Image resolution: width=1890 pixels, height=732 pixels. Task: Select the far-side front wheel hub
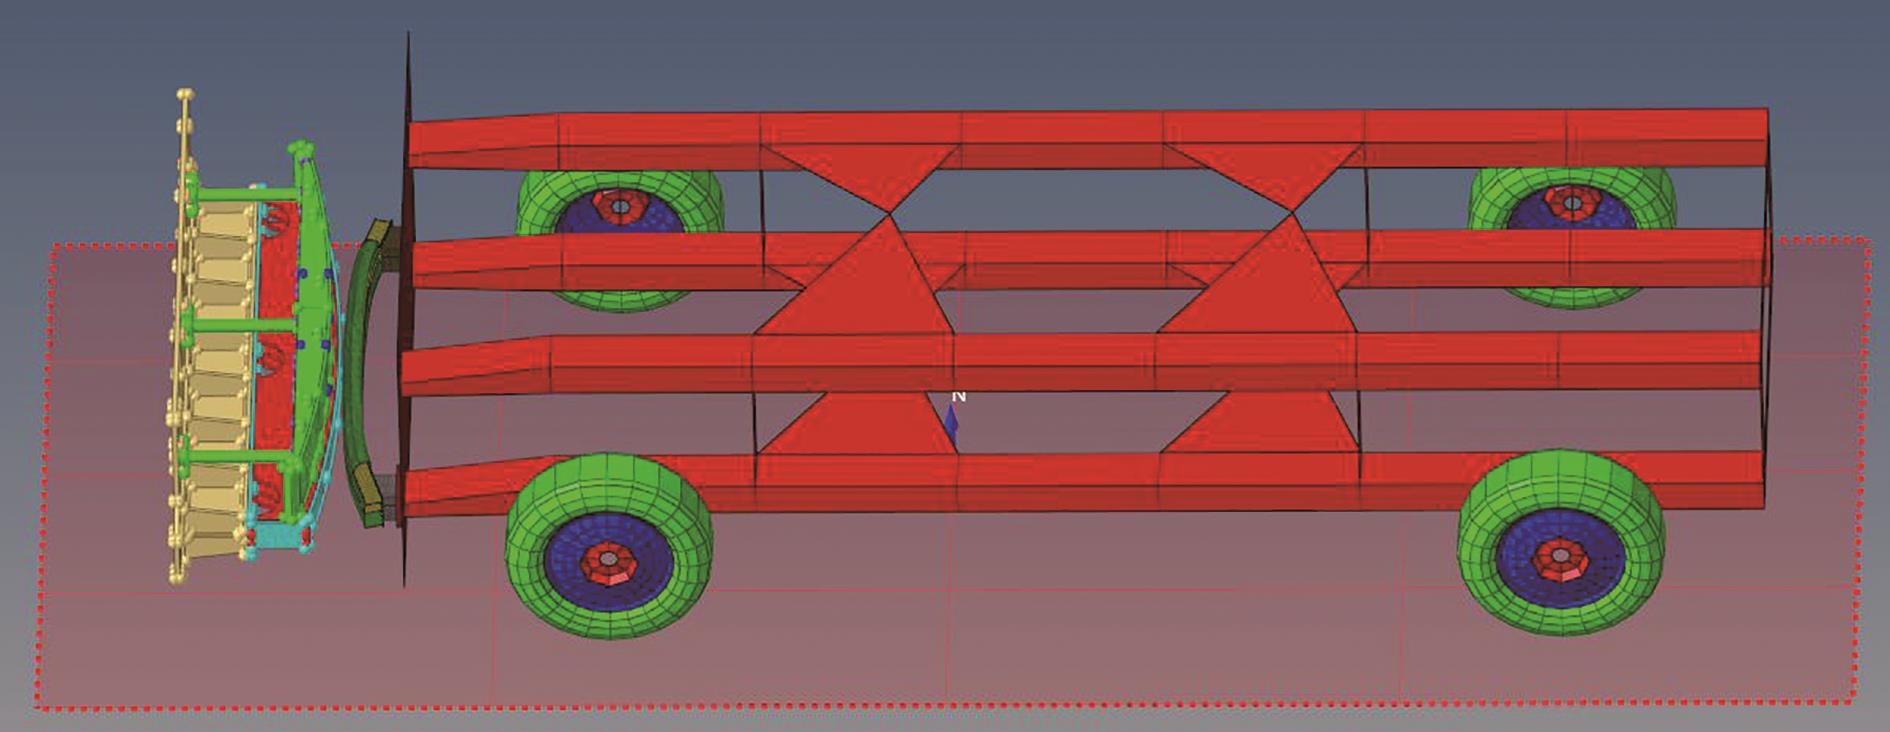click(x=619, y=206)
